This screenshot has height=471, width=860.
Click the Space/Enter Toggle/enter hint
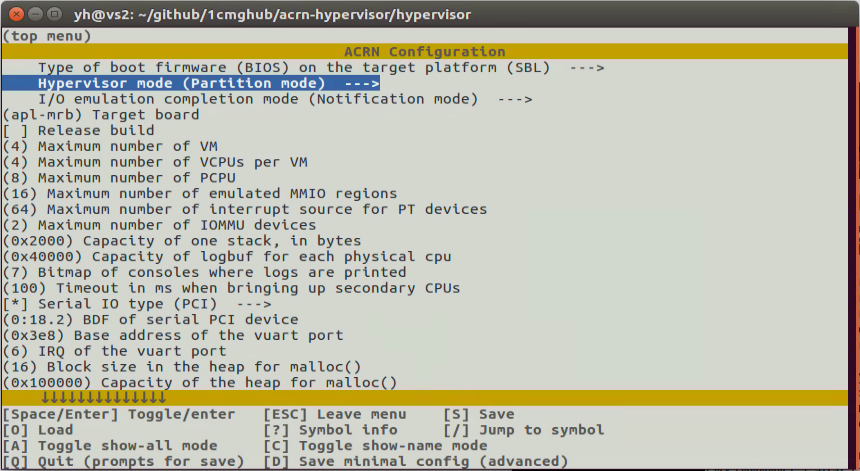[118, 415]
